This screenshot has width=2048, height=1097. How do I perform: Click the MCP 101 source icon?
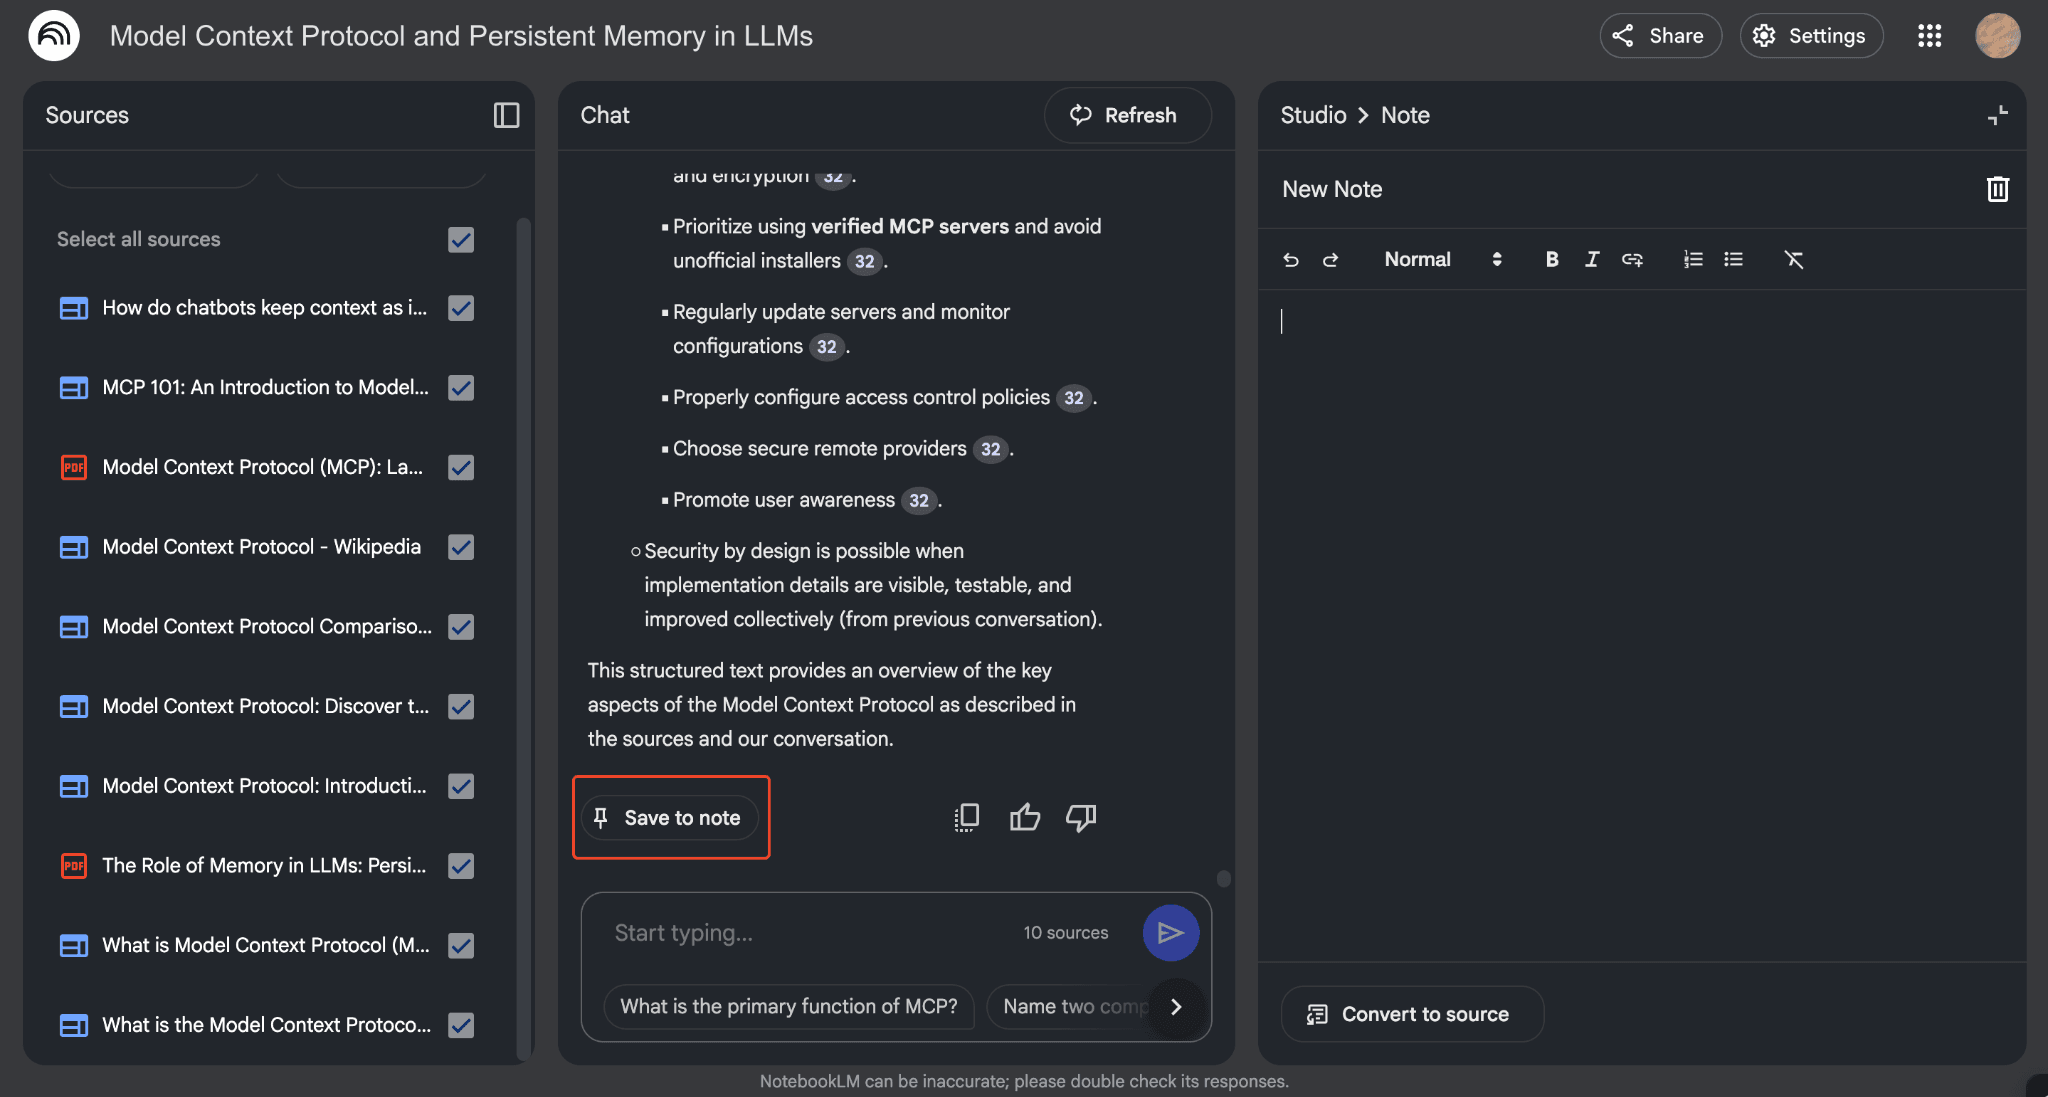click(74, 388)
